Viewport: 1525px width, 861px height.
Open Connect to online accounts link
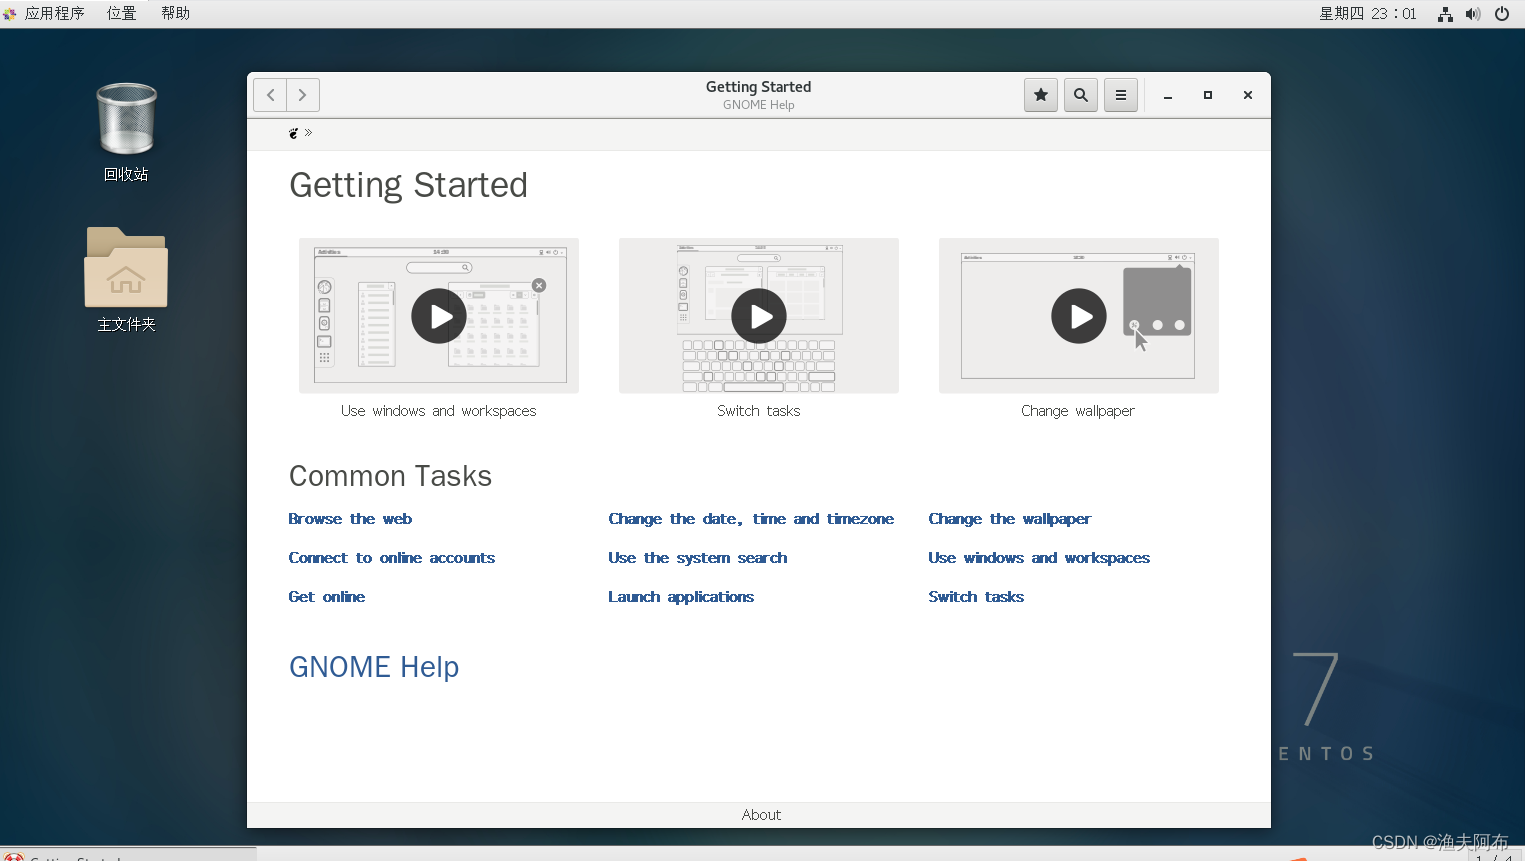point(392,558)
